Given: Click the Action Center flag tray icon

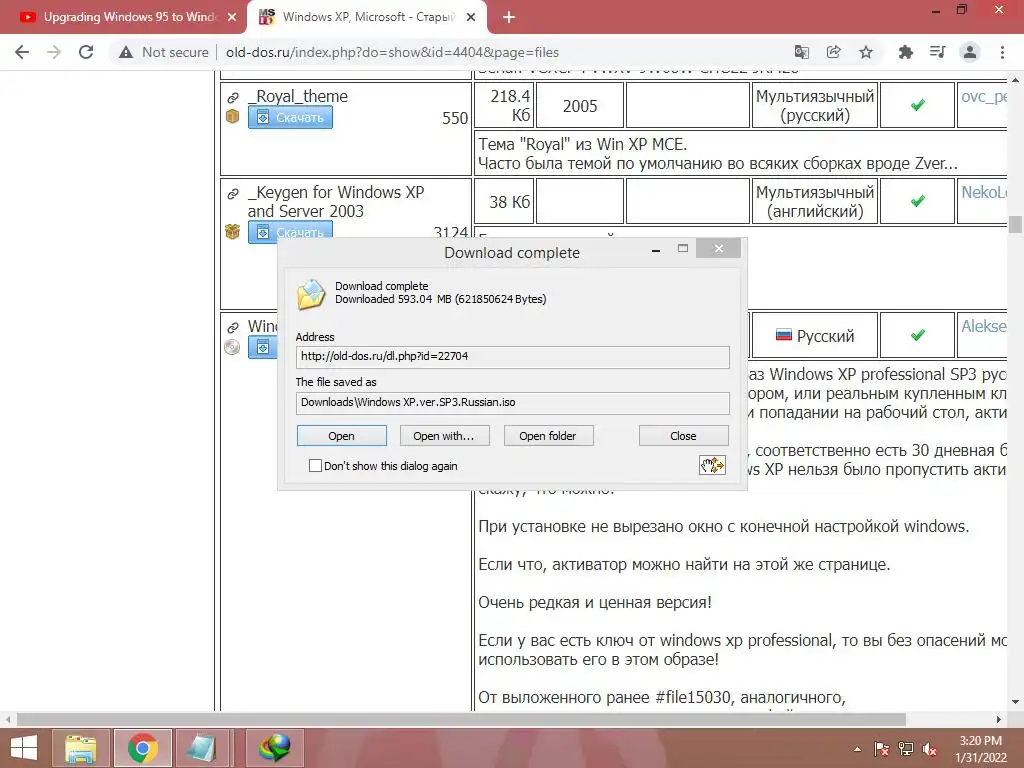Looking at the screenshot, I should [x=881, y=749].
